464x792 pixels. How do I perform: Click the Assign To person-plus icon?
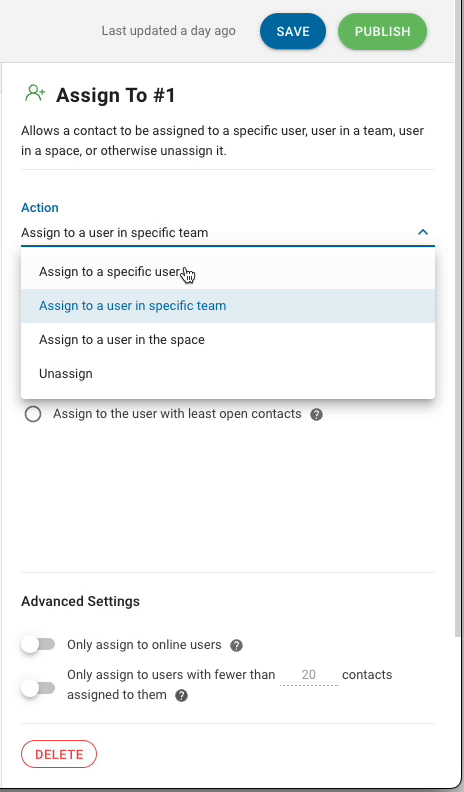(35, 93)
